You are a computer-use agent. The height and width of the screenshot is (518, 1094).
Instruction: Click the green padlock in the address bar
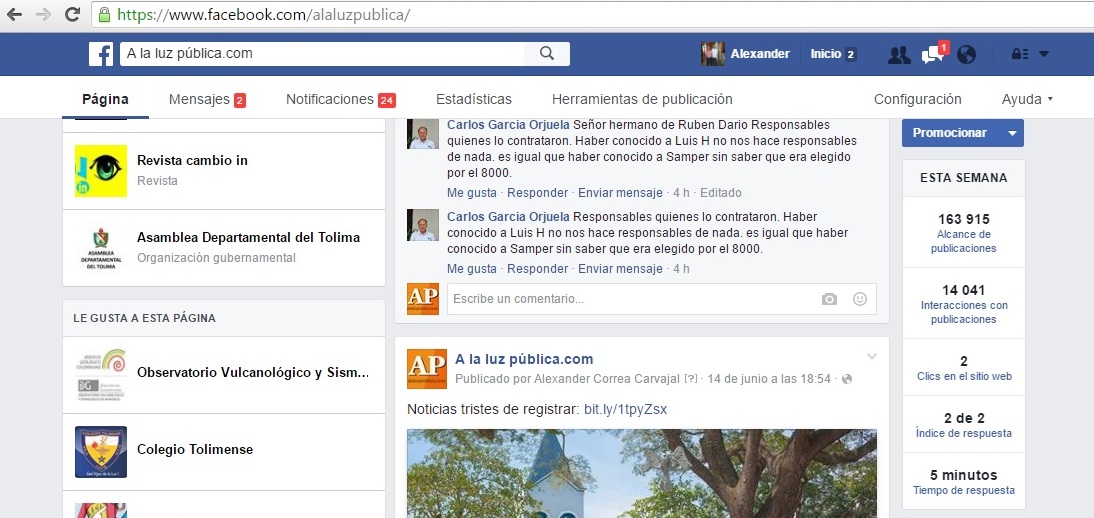[104, 15]
